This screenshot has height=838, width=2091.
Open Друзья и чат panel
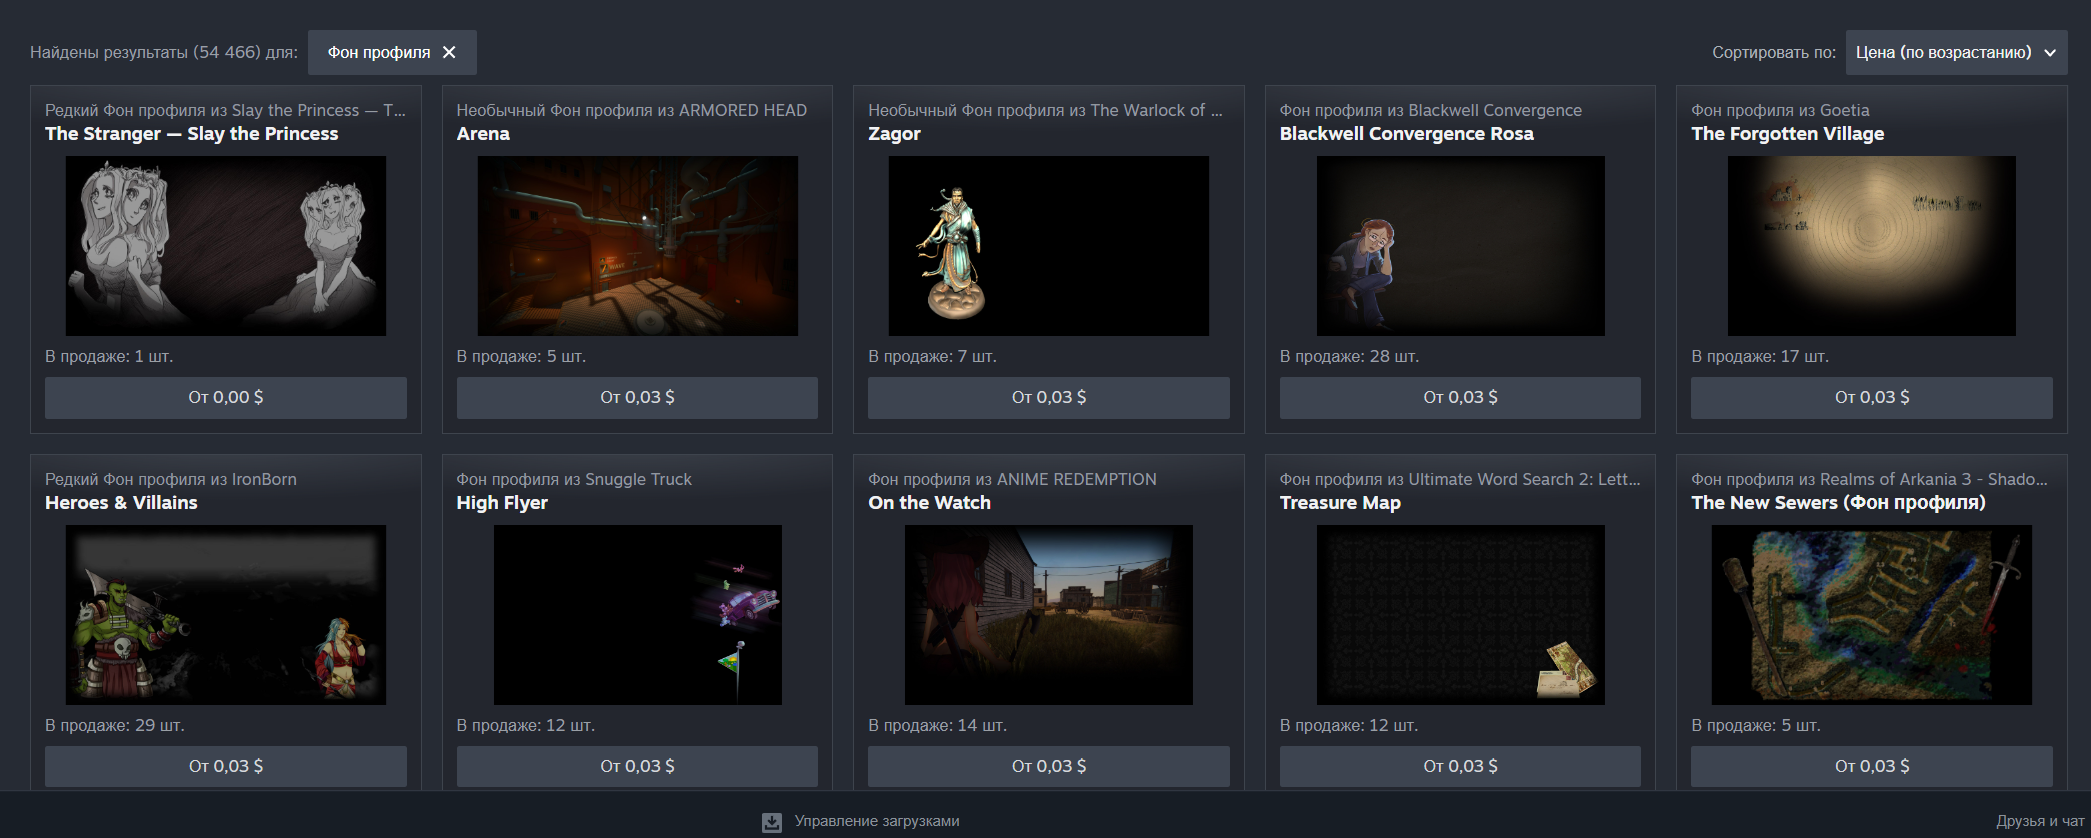2040,821
